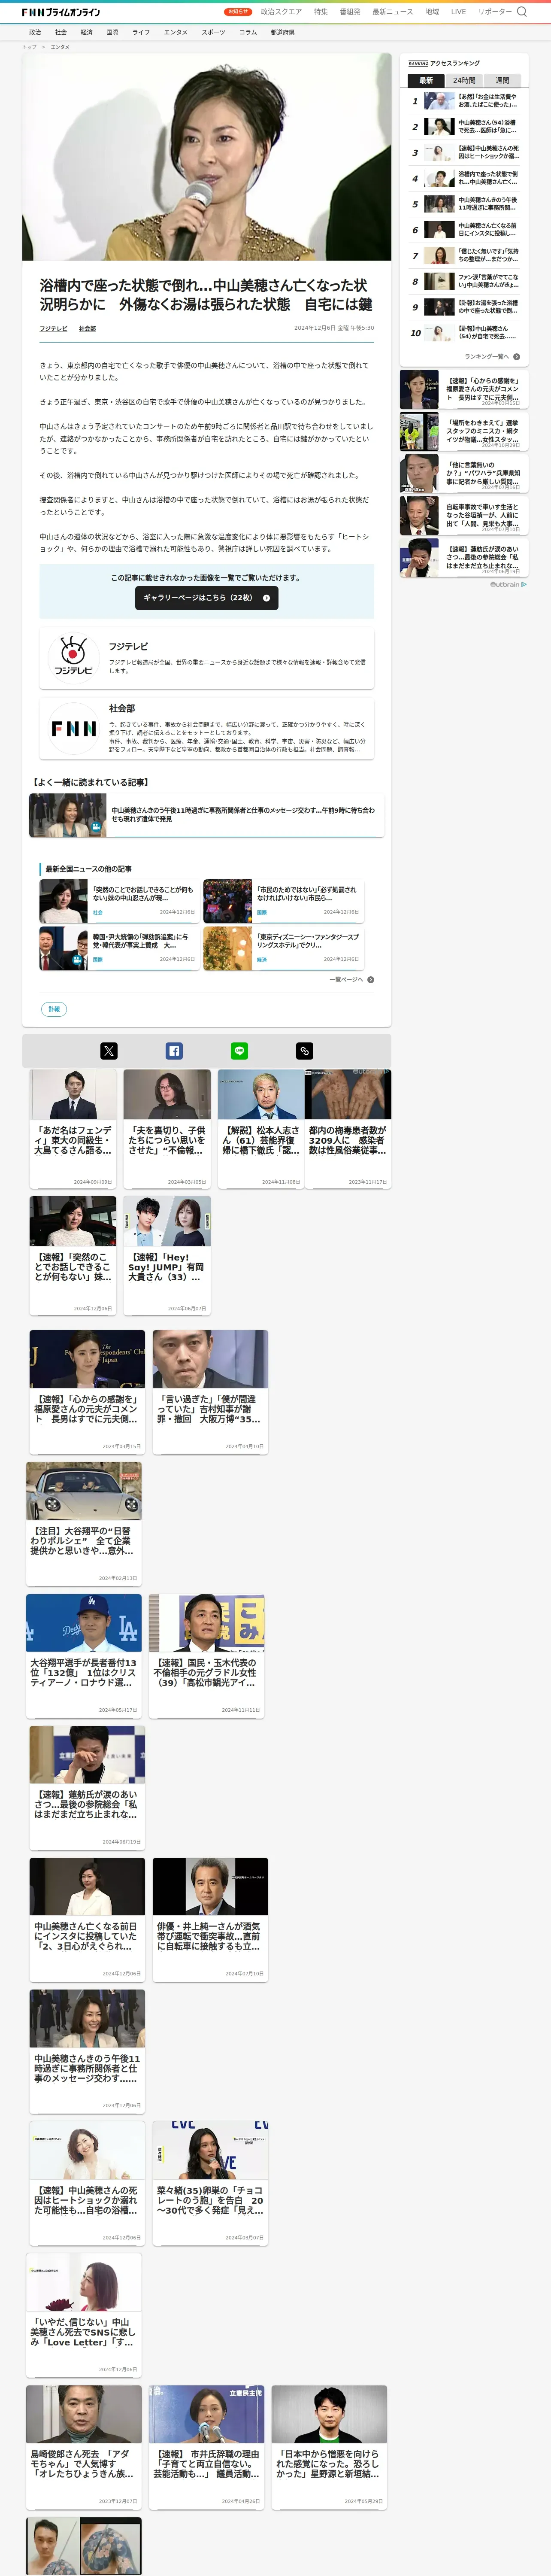Screen dimensions: 551x2576
Task: Go to コラム category
Action: coord(248,32)
